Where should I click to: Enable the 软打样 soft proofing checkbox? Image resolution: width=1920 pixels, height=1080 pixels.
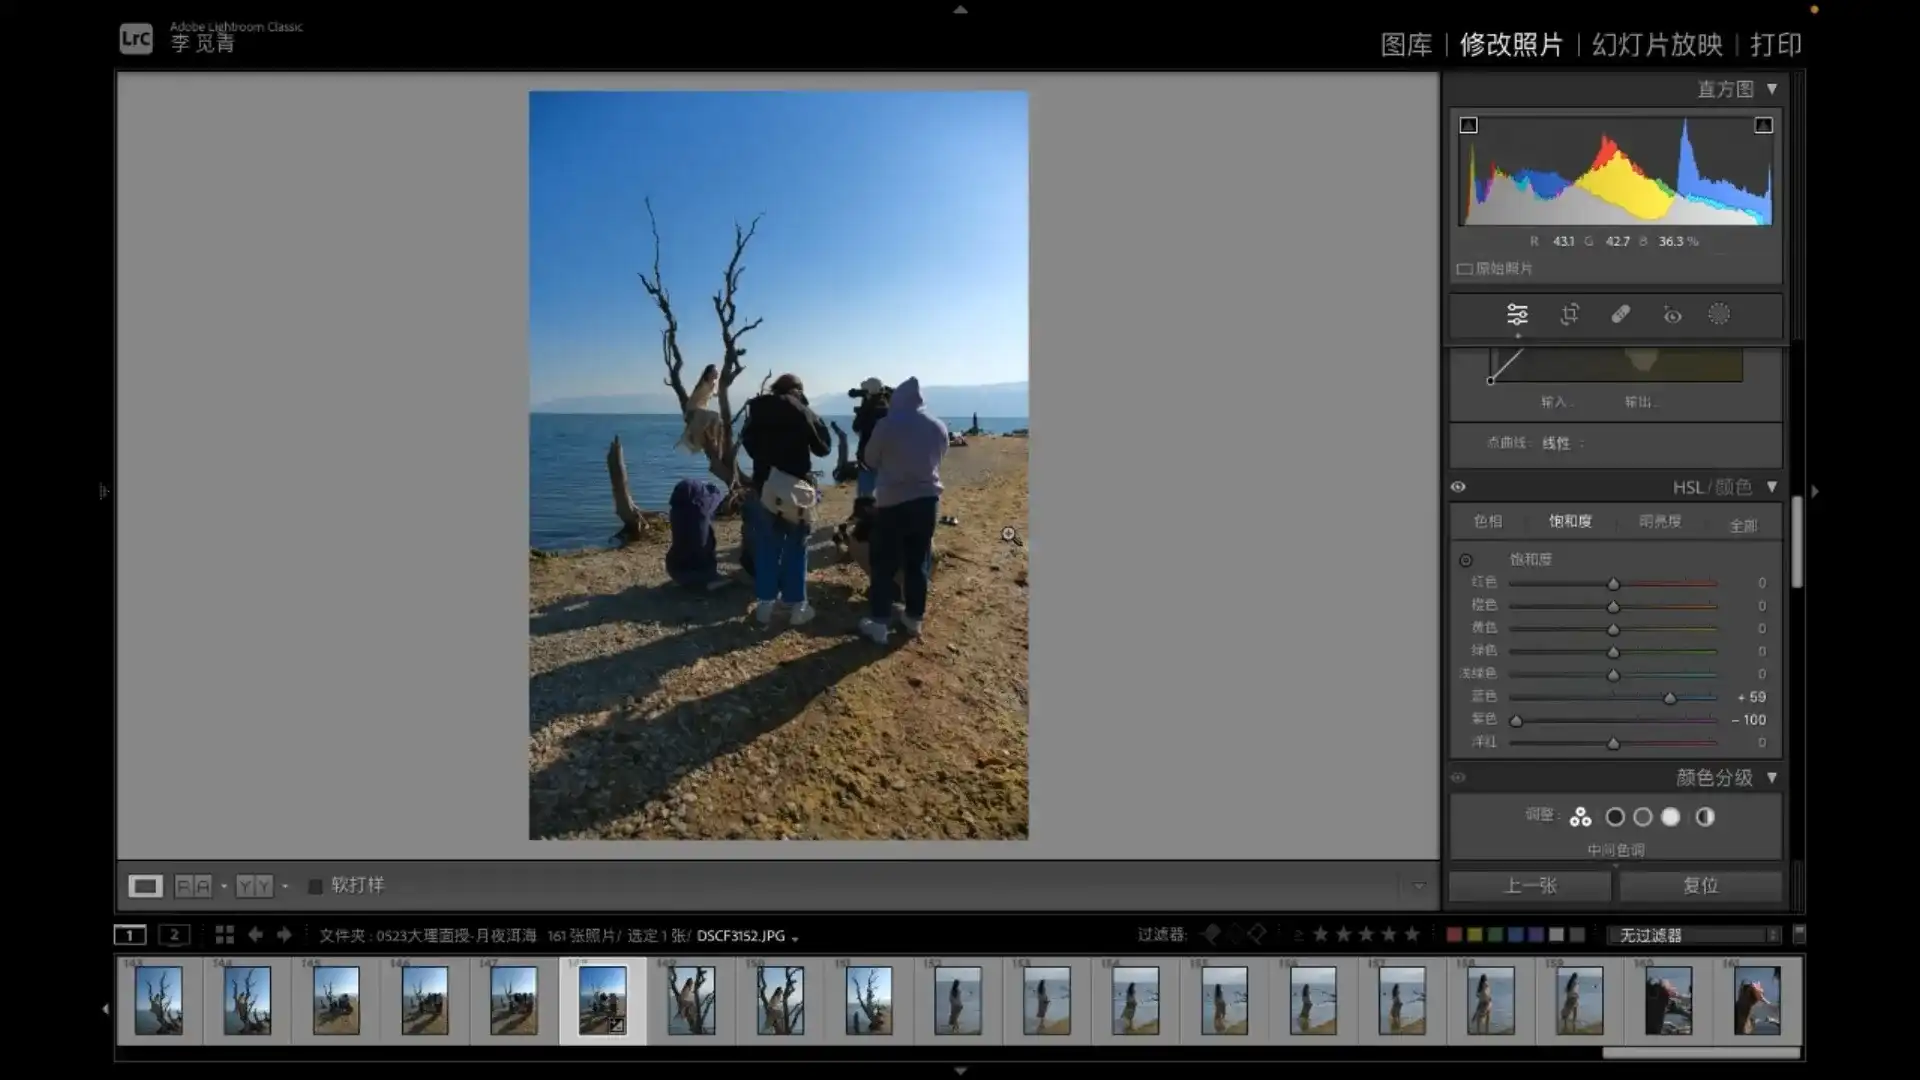point(315,886)
